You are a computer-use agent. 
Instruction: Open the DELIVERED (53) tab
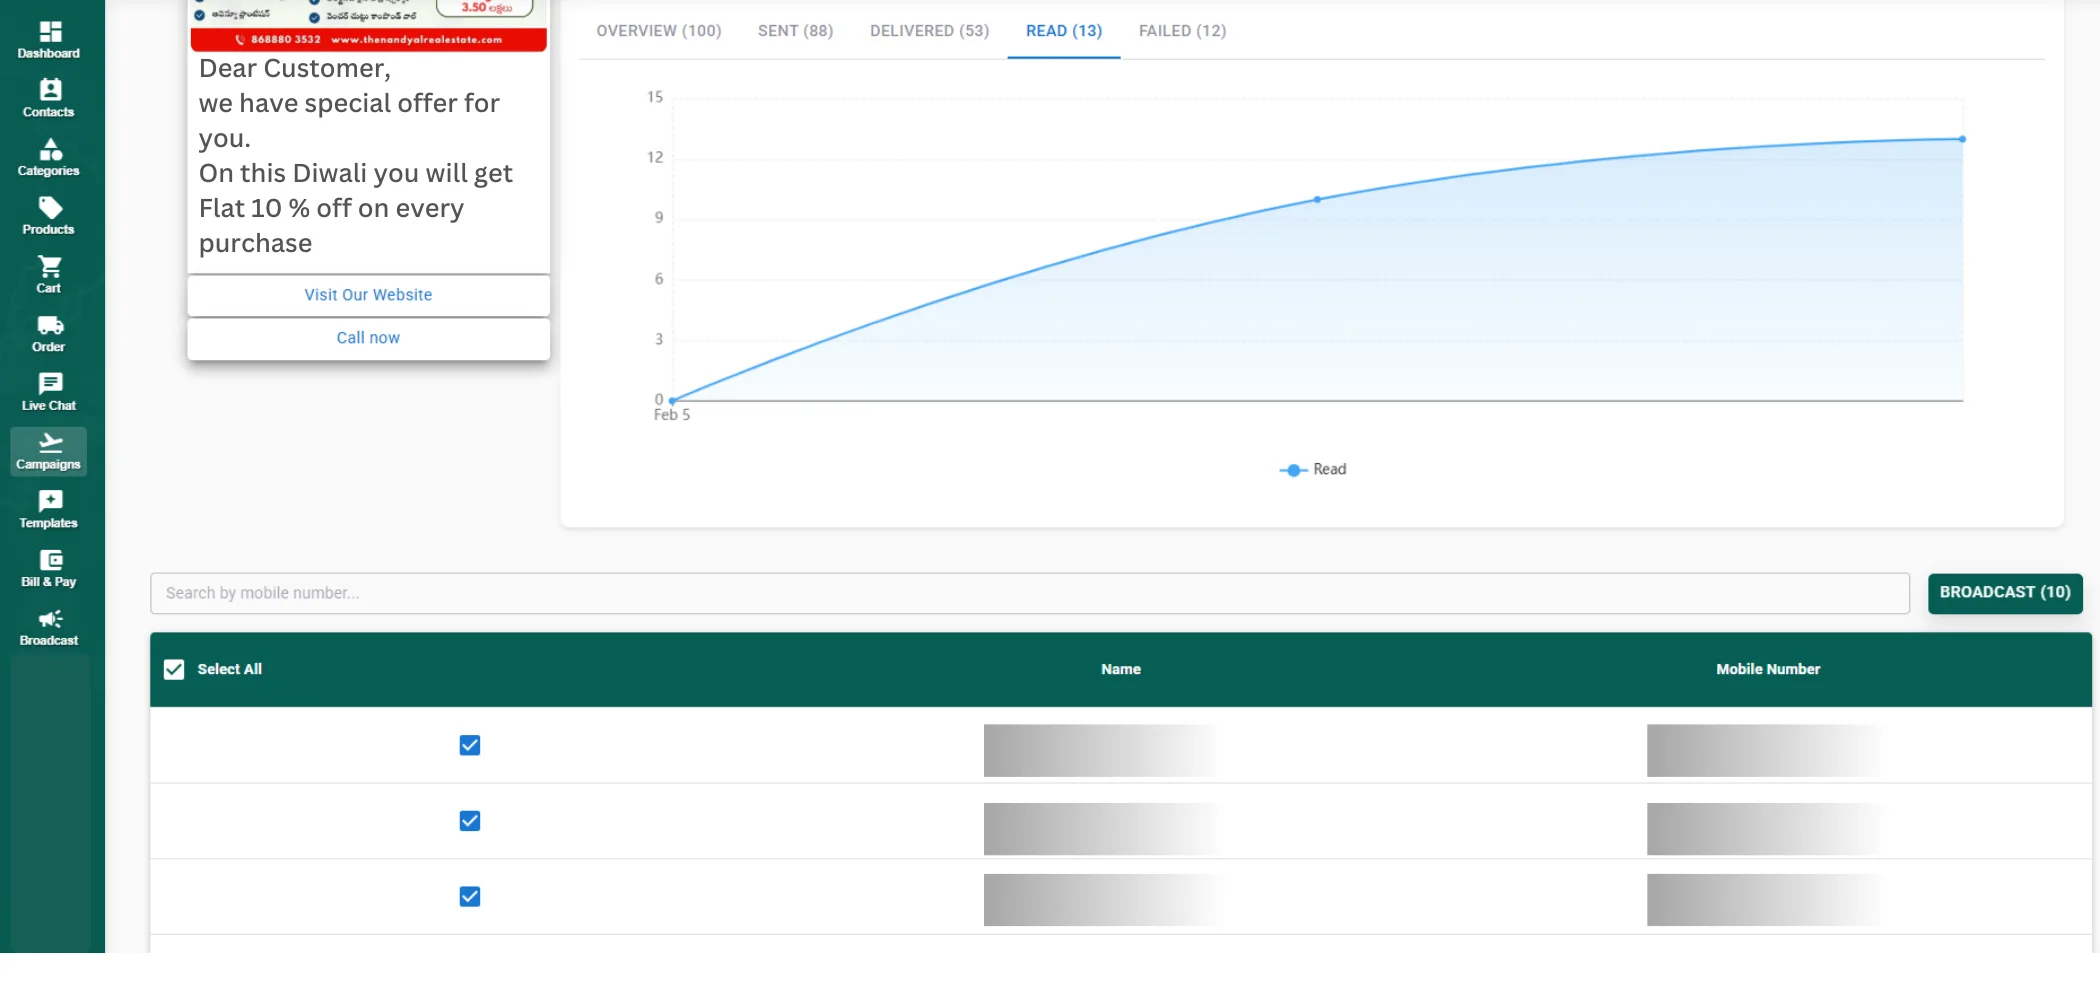coord(929,31)
